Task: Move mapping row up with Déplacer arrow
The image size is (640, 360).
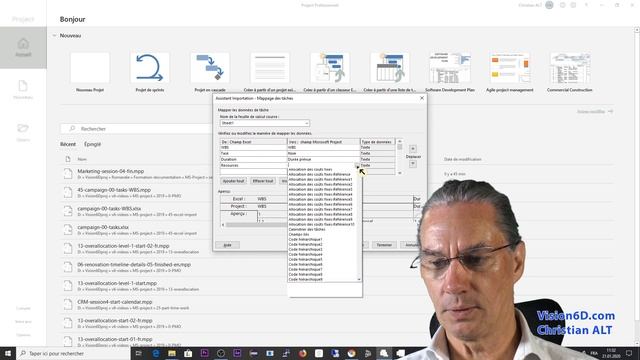Action: [413, 149]
